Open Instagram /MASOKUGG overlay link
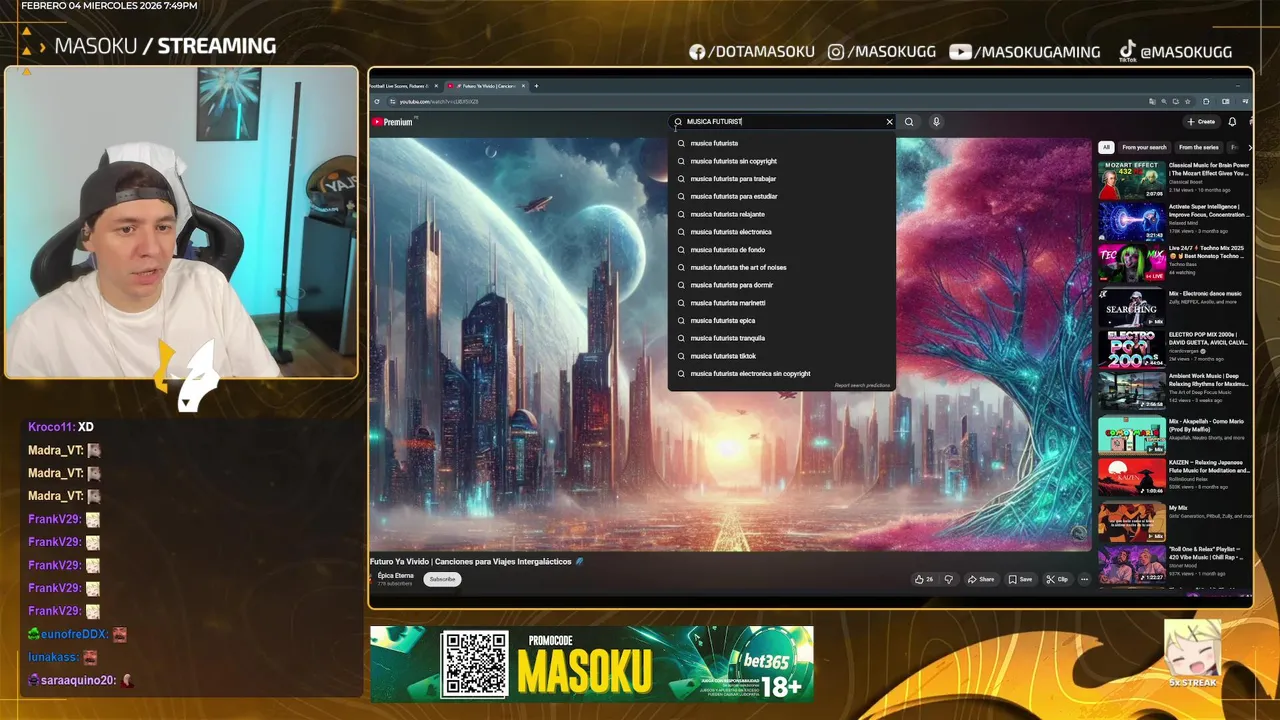1280x720 pixels. [882, 52]
